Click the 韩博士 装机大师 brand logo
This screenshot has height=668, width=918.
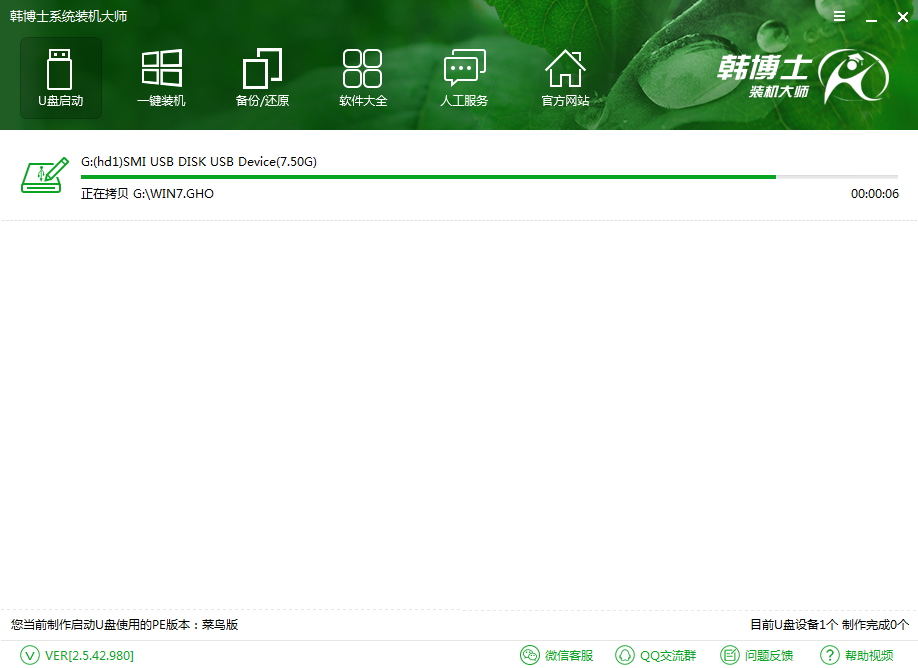tap(802, 78)
